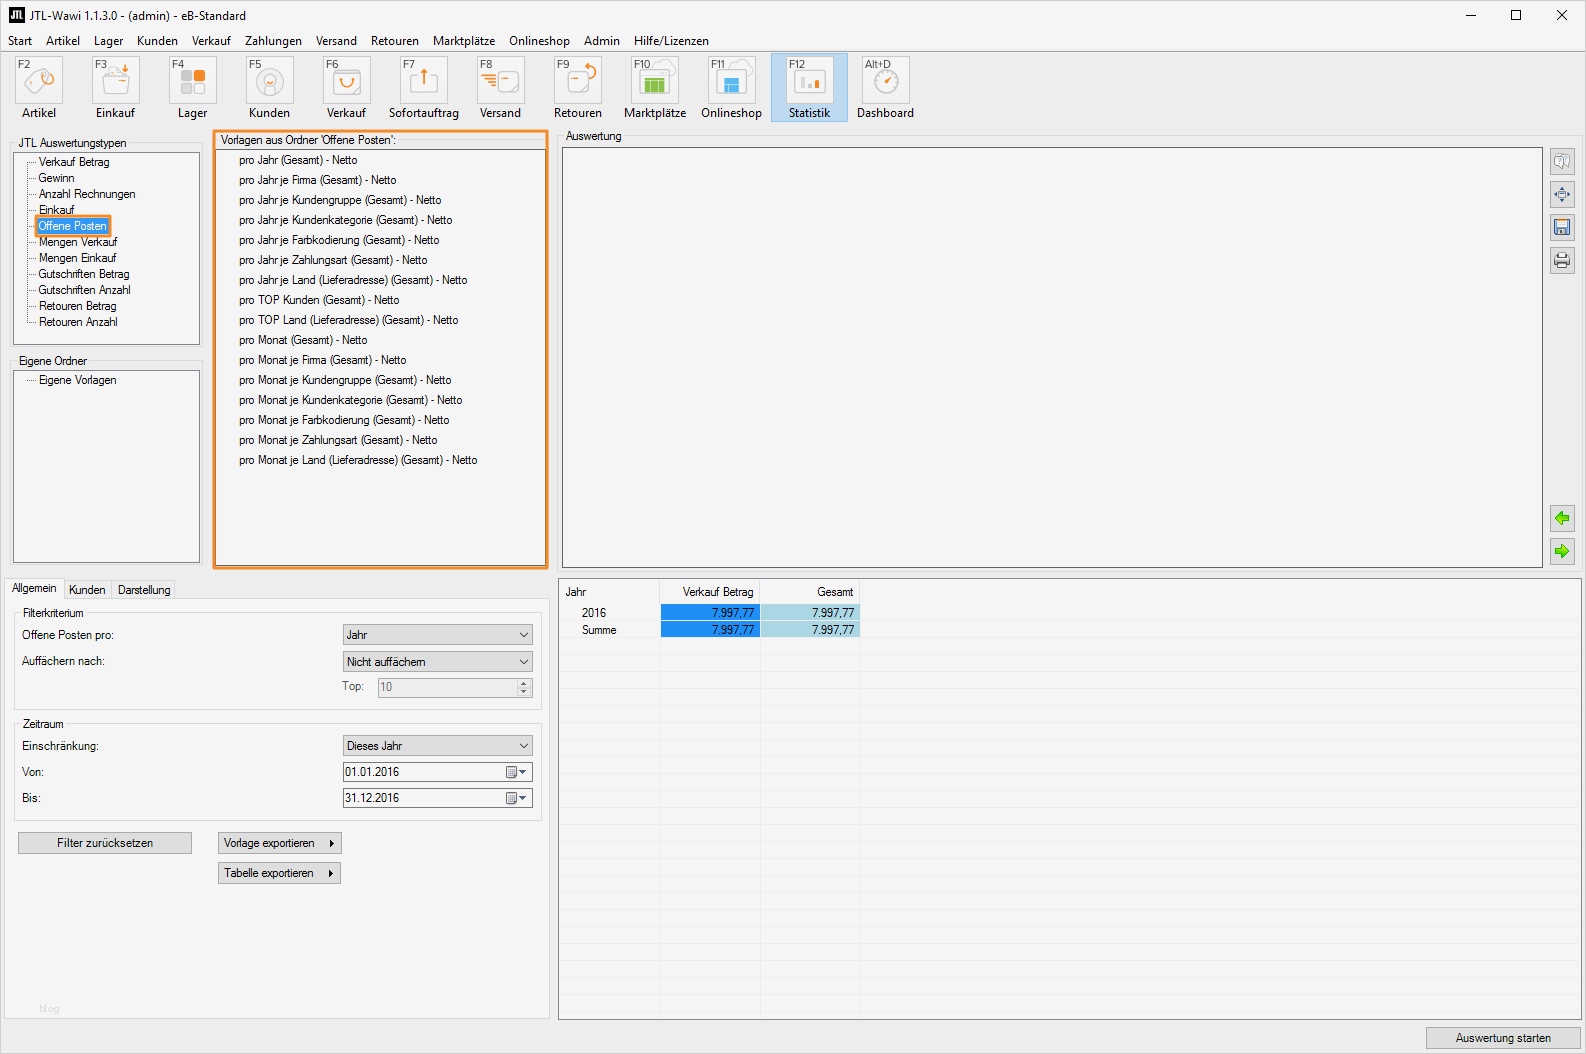This screenshot has height=1054, width=1586.
Task: Open the Marktplätze module icon
Action: (x=655, y=81)
